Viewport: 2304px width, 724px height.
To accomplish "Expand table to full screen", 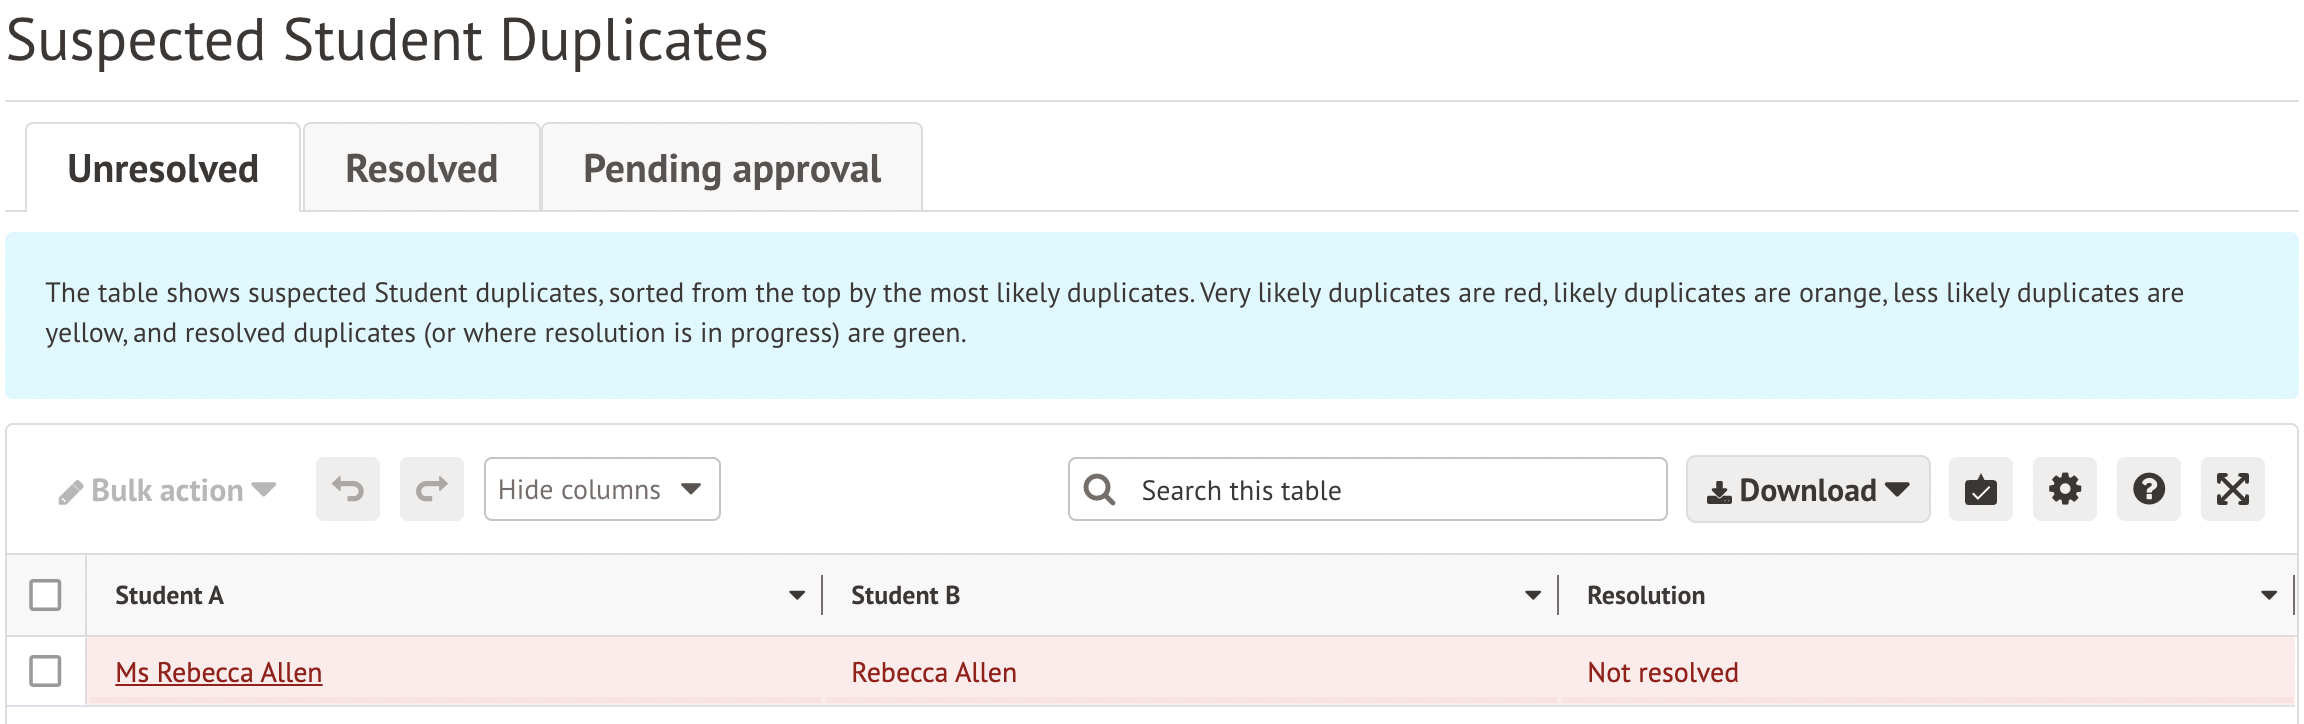I will tap(2232, 489).
